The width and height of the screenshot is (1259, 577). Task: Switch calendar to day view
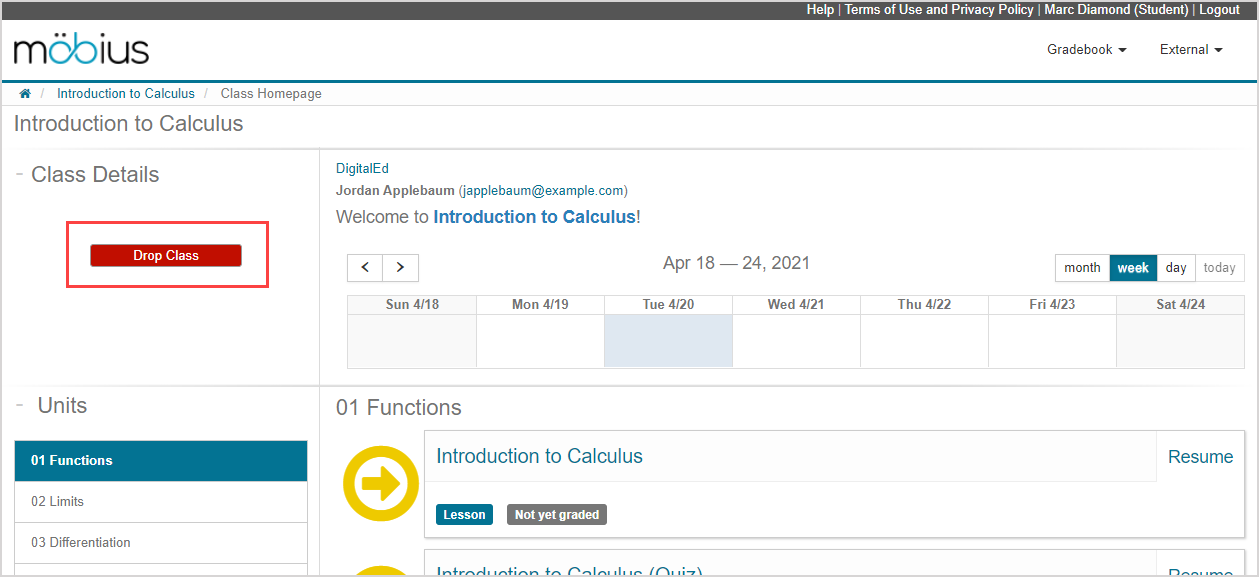click(1176, 268)
